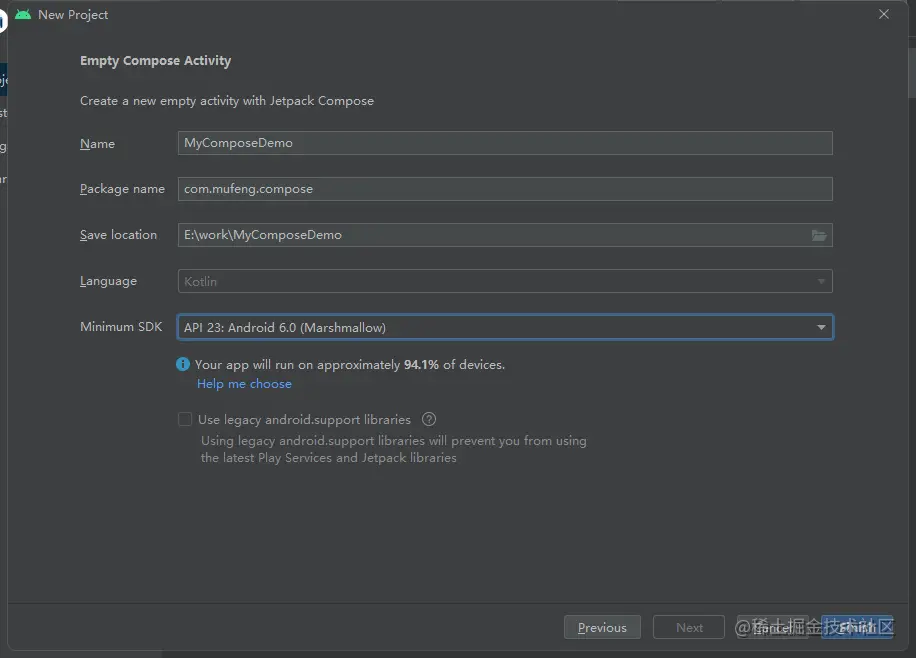The height and width of the screenshot is (658, 916).
Task: Click the Next button
Action: click(x=689, y=627)
